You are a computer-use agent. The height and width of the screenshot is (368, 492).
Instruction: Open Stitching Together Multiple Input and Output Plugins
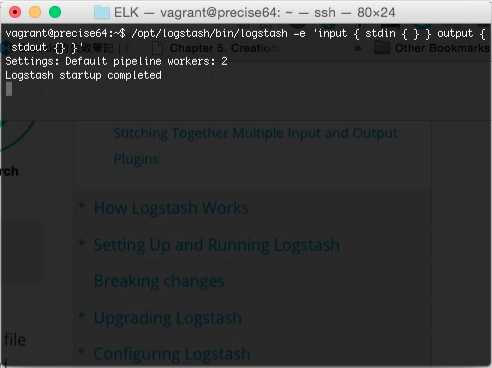click(256, 146)
